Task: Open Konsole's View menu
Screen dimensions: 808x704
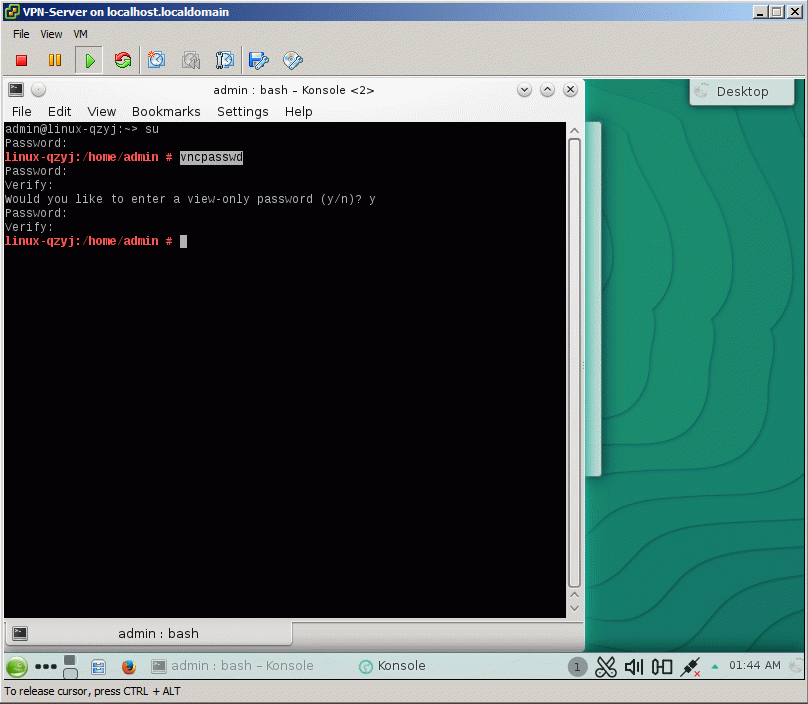Action: pyautogui.click(x=102, y=111)
